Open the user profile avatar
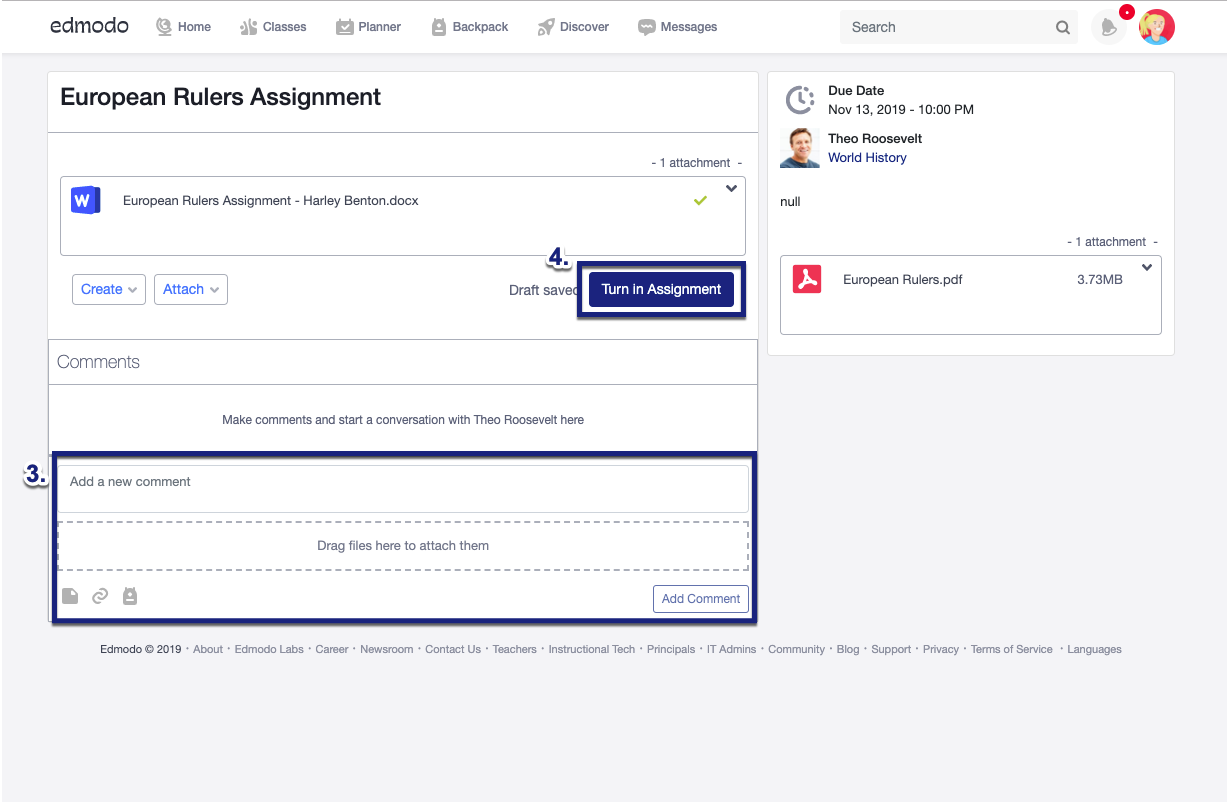This screenshot has height=802, width=1227. [x=1157, y=27]
